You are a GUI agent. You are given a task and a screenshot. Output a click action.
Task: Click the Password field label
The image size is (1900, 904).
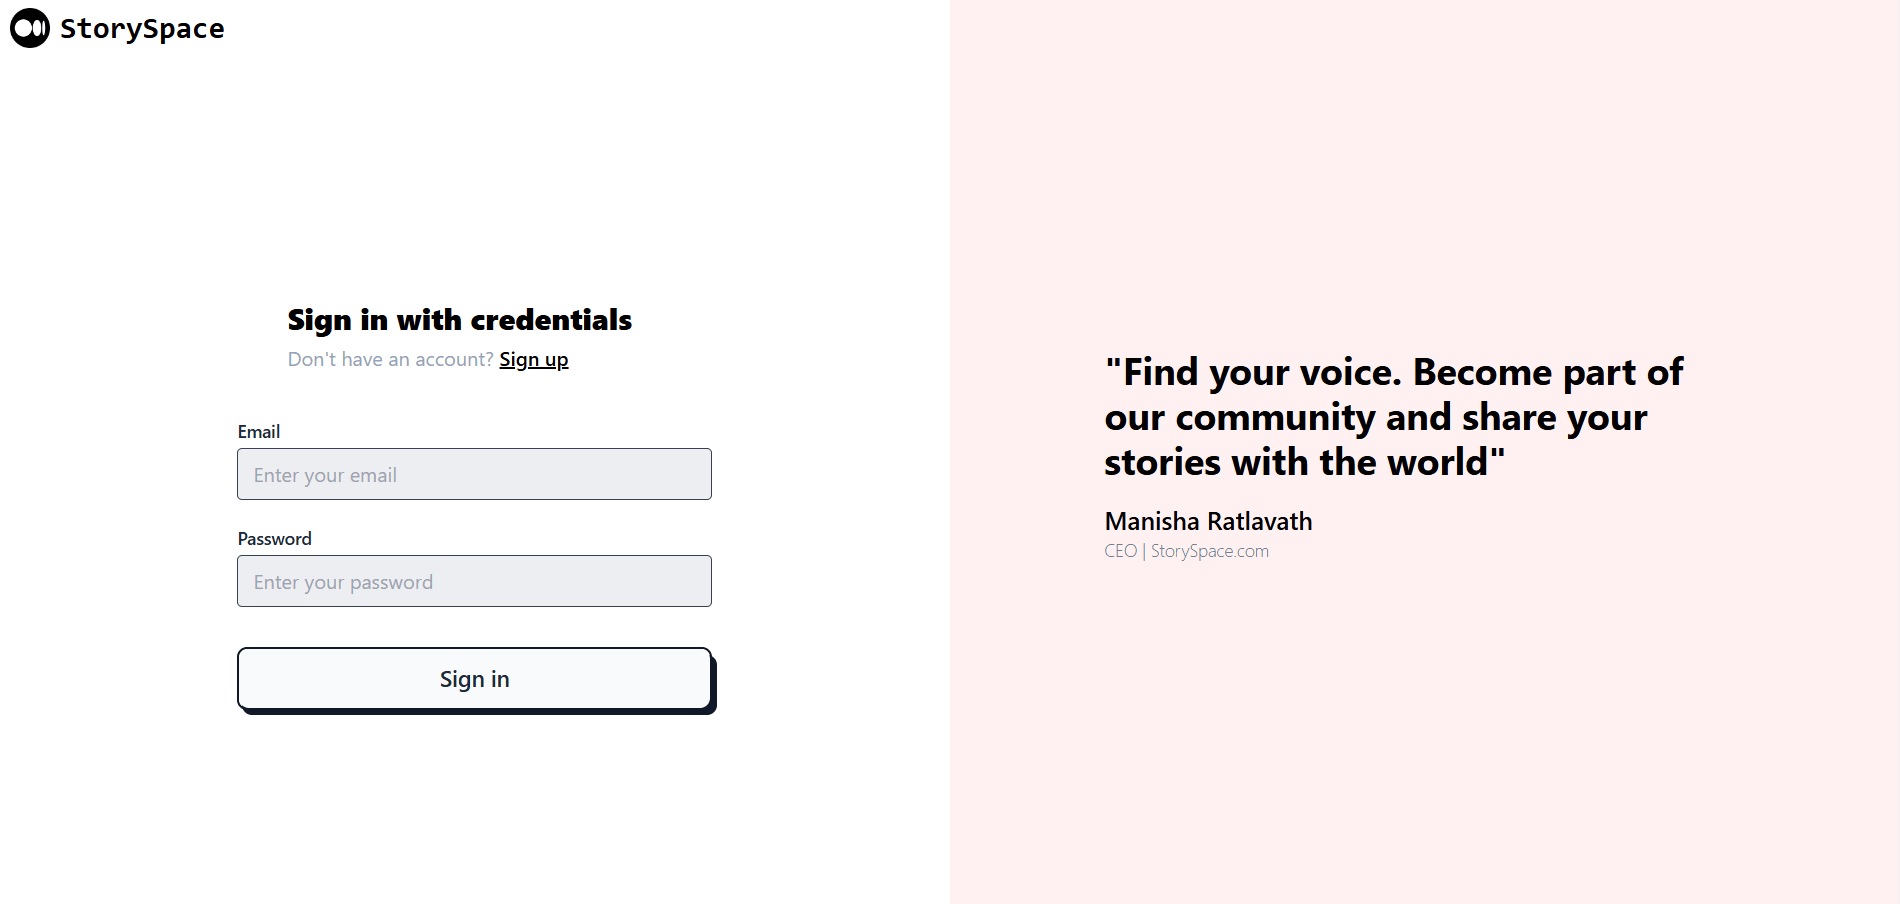275,539
